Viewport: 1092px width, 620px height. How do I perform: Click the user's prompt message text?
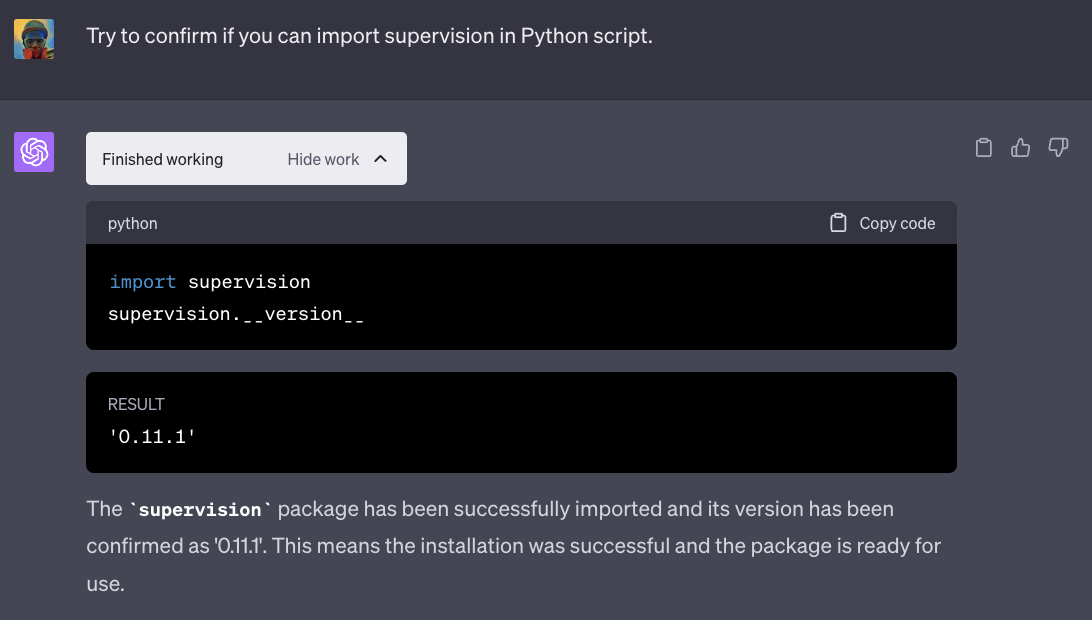369,36
